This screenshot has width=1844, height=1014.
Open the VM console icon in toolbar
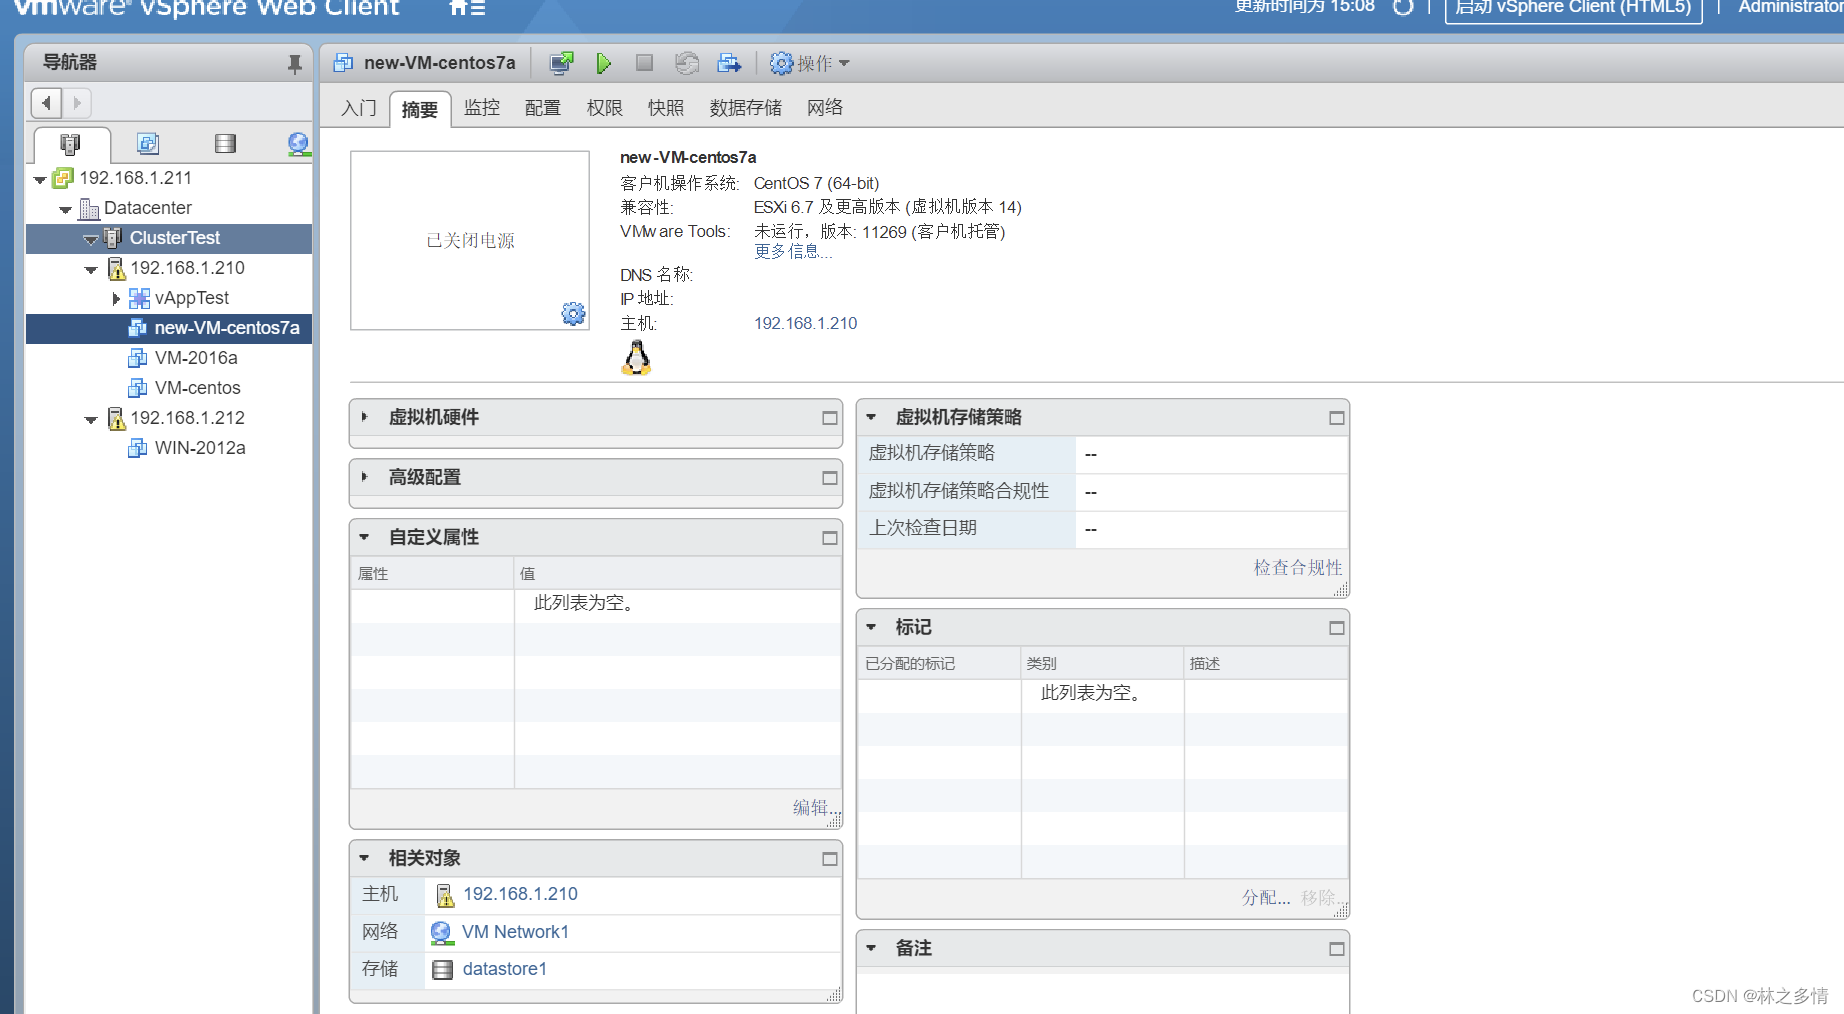[562, 63]
